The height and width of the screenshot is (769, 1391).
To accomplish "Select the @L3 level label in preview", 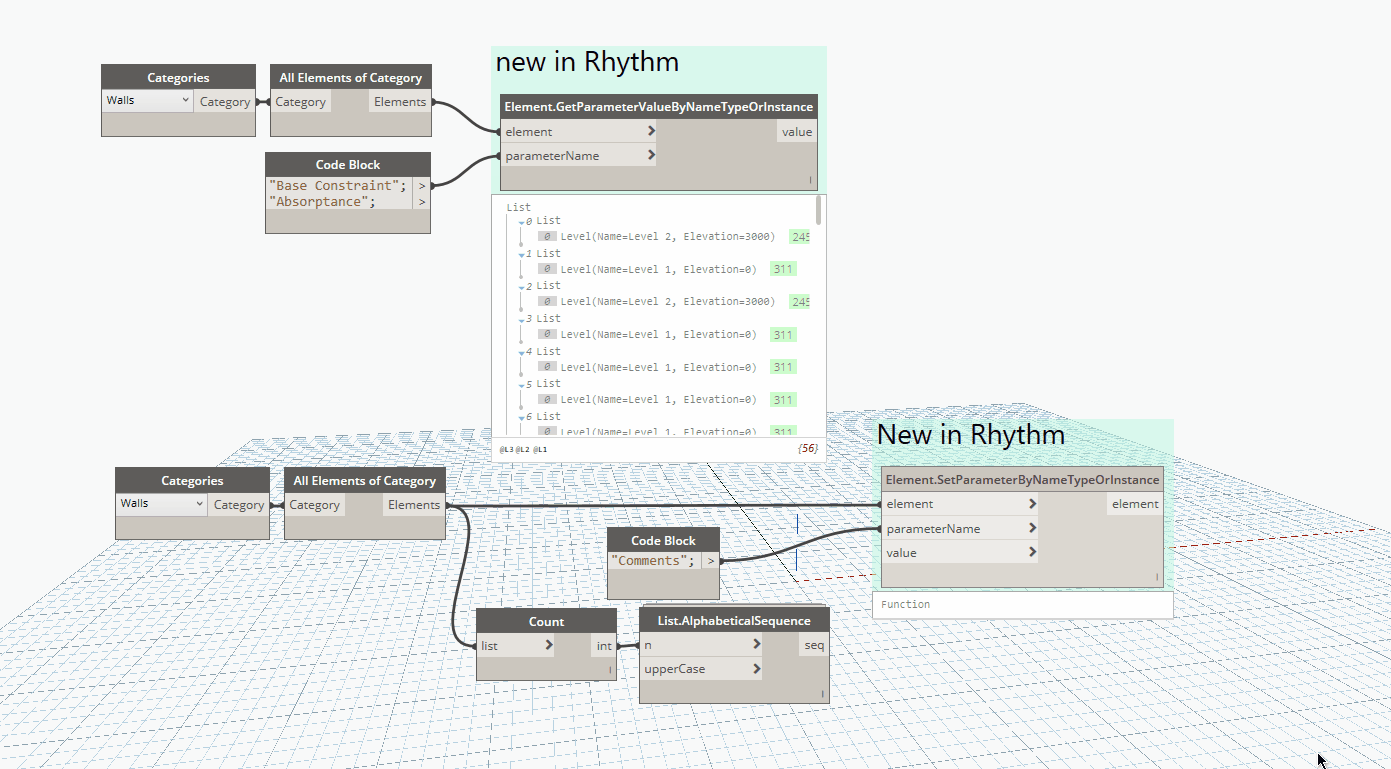I will 506,450.
